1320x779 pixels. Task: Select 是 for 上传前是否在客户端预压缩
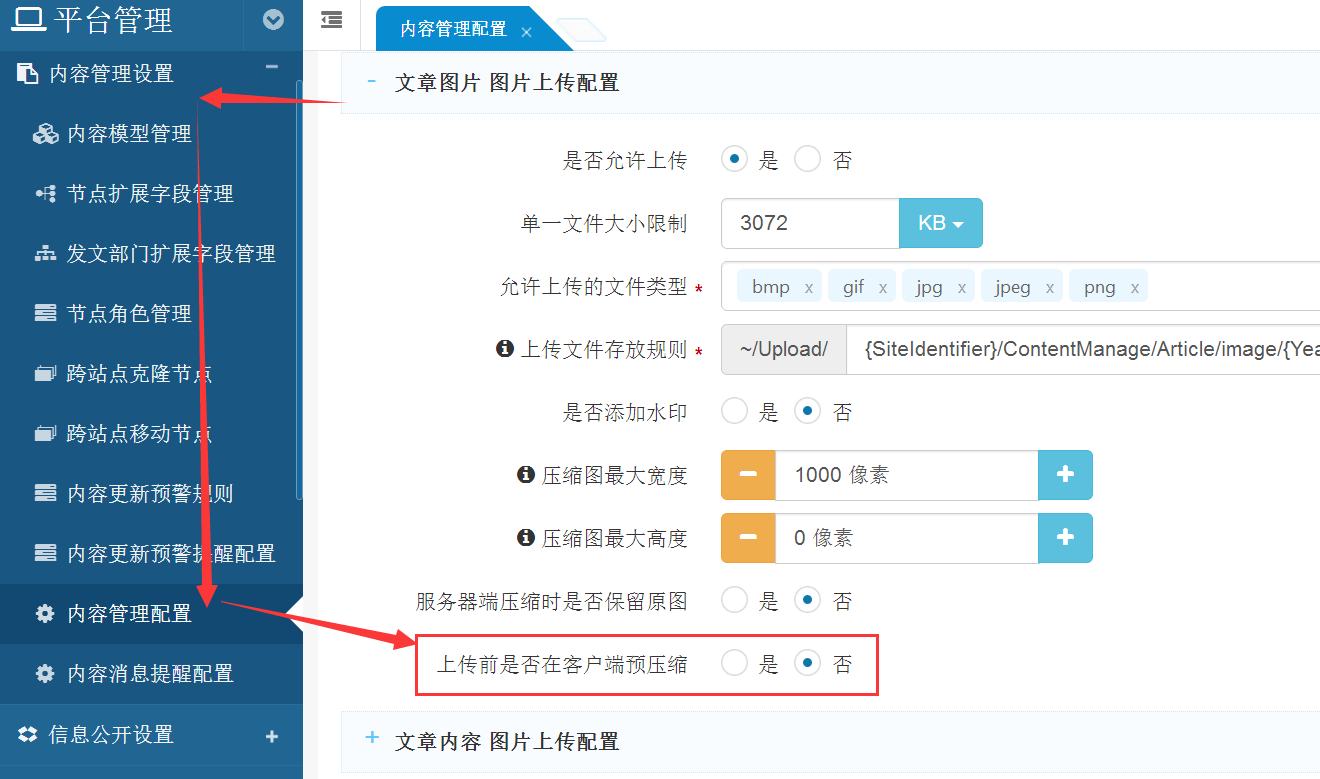tap(735, 663)
